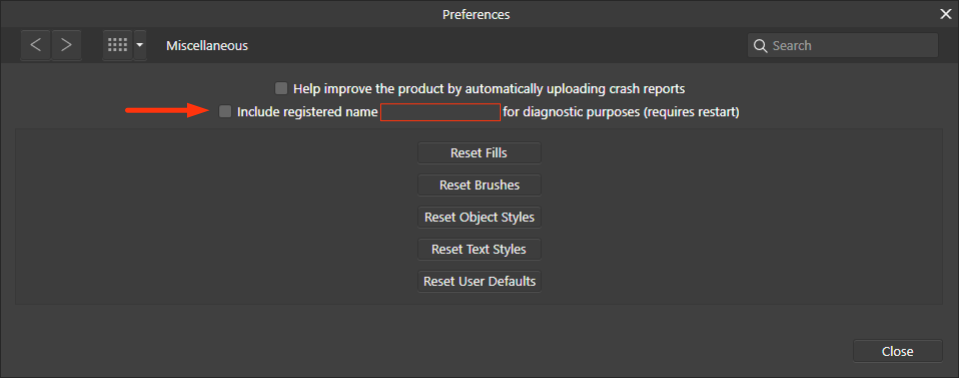The height and width of the screenshot is (378, 959).
Task: Show all preference categories grid
Action: click(117, 45)
